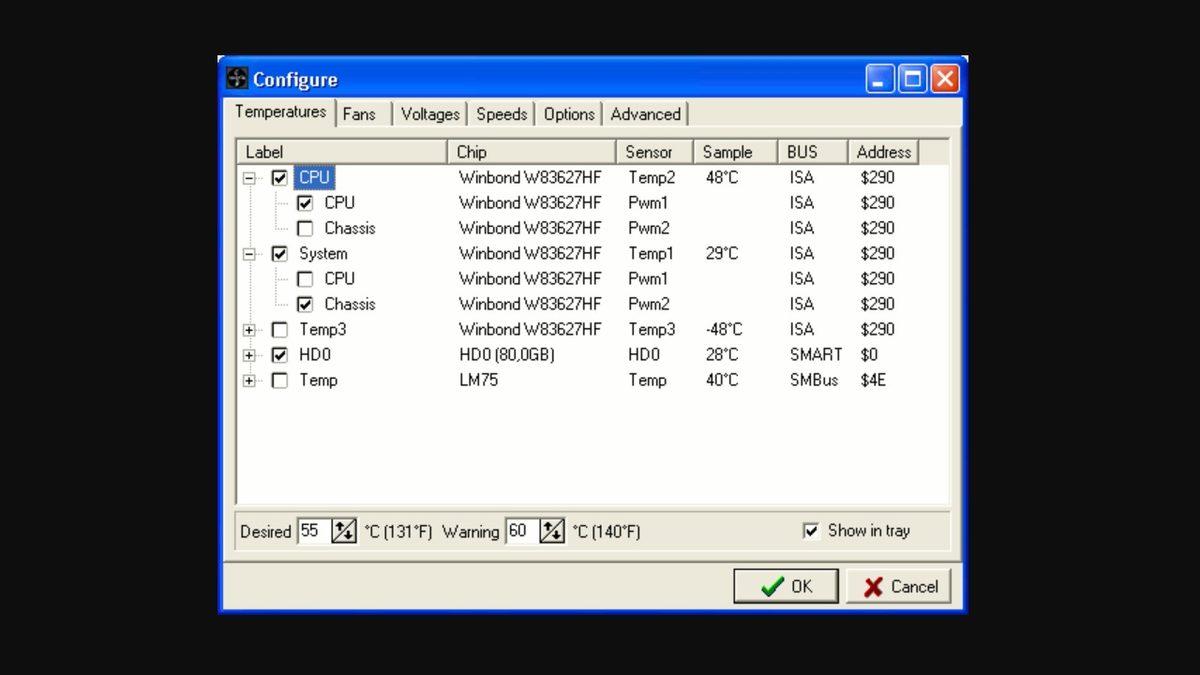Toggle the Show in tray checkbox
This screenshot has width=1200, height=675.
click(811, 531)
